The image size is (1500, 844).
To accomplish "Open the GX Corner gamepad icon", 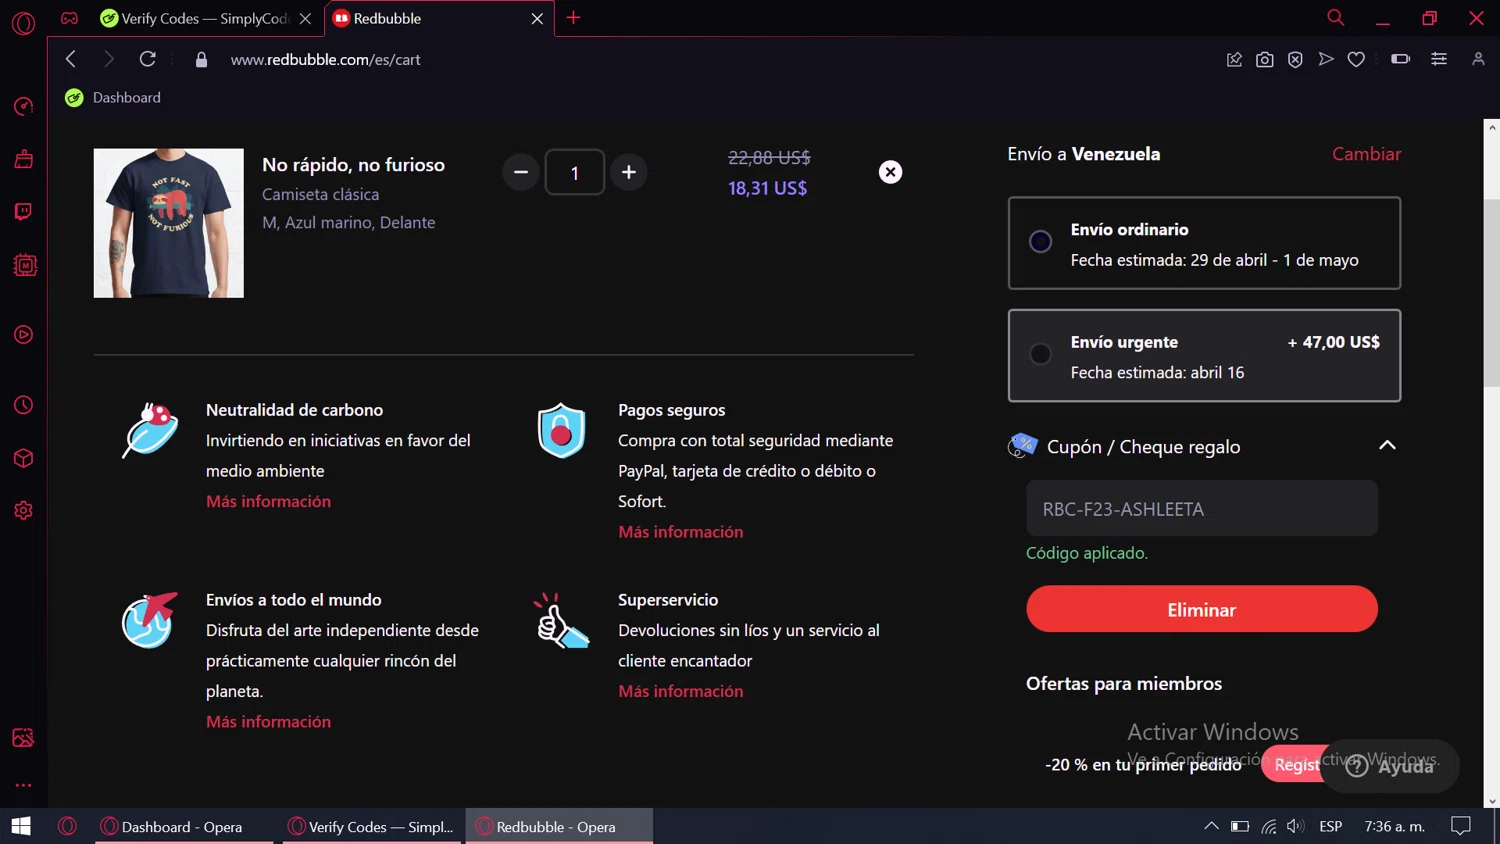I will (x=69, y=18).
